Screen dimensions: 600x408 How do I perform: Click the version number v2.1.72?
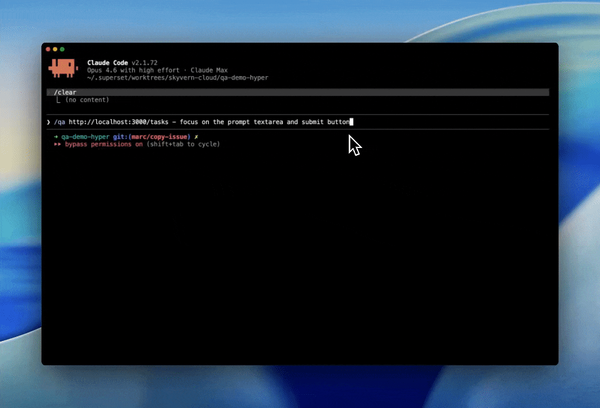(145, 63)
